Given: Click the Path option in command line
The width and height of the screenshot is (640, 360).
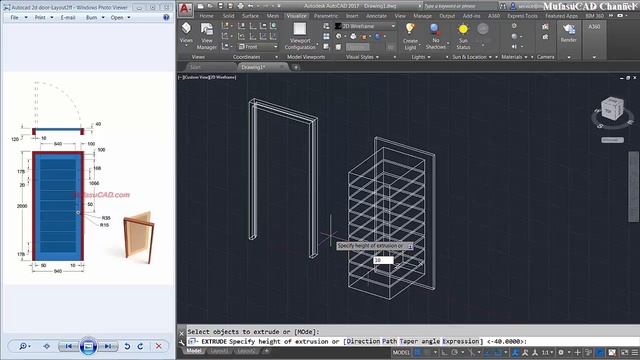Looking at the screenshot, I should click(x=389, y=341).
